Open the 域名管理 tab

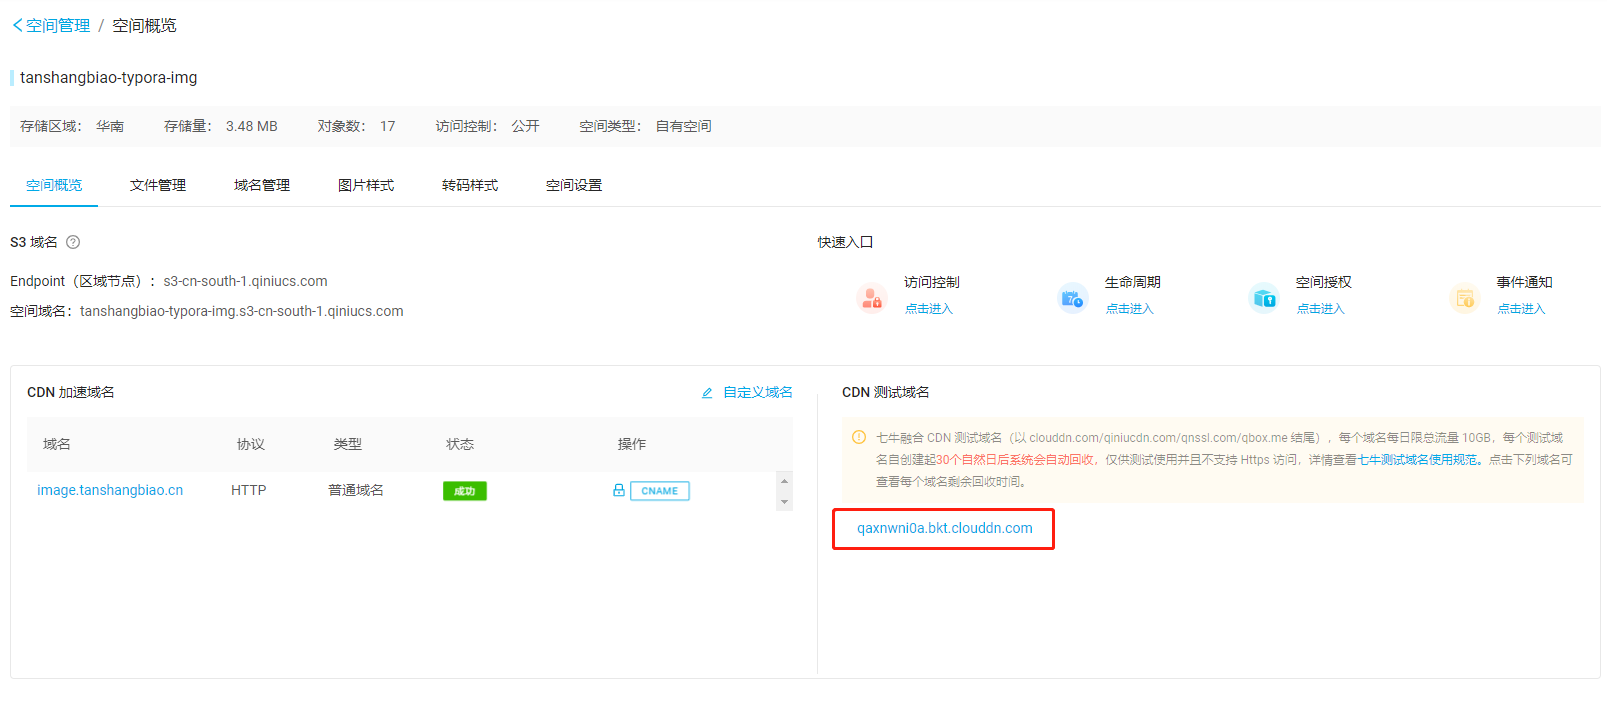click(262, 185)
